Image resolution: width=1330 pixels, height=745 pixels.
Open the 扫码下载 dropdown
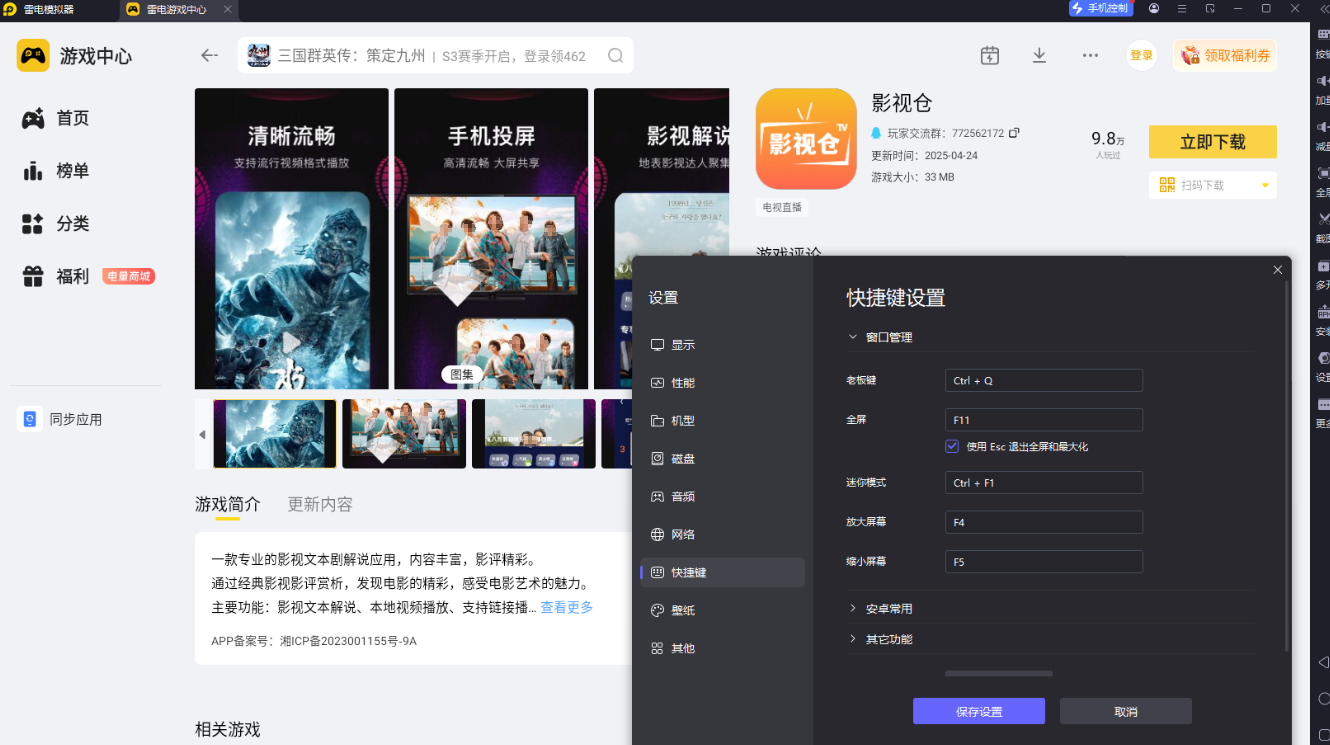(x=1264, y=185)
